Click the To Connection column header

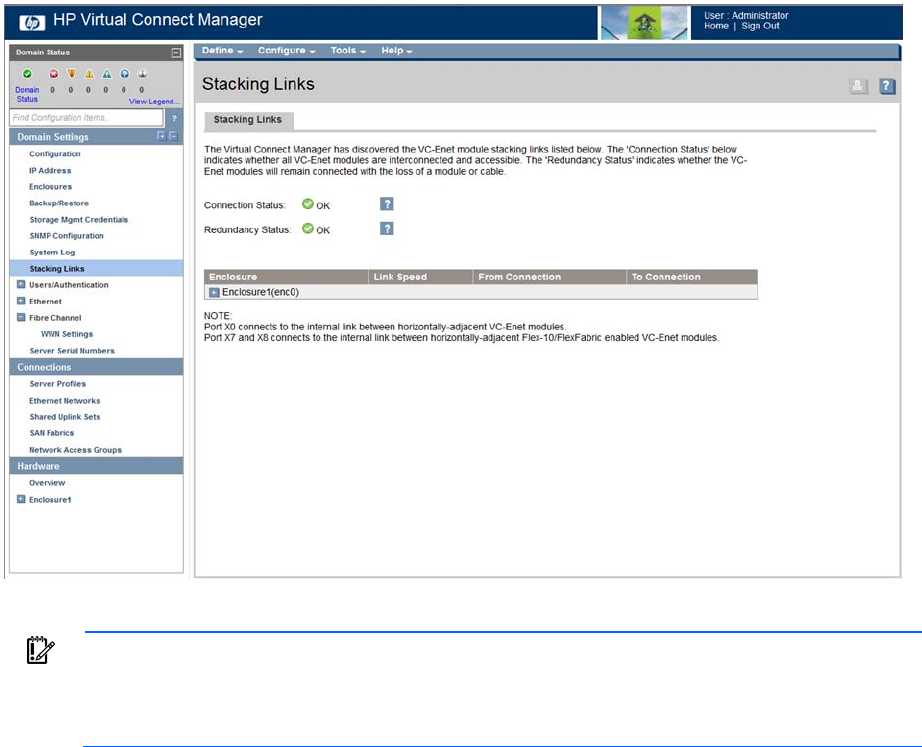pos(692,277)
